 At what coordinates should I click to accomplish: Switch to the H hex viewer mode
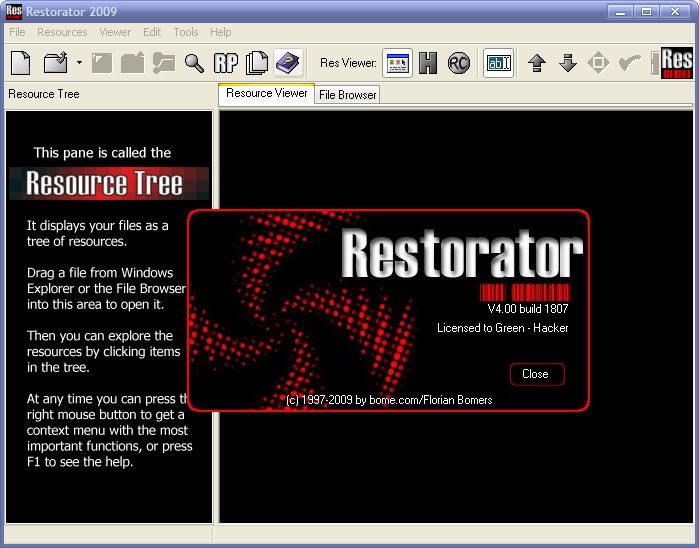(x=428, y=63)
